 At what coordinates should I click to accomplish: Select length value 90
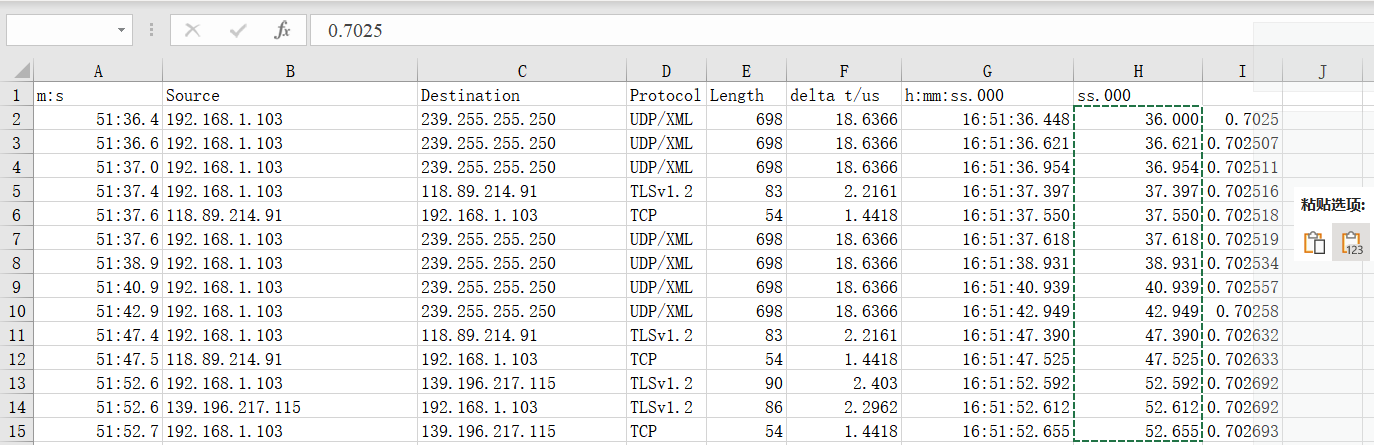point(746,383)
